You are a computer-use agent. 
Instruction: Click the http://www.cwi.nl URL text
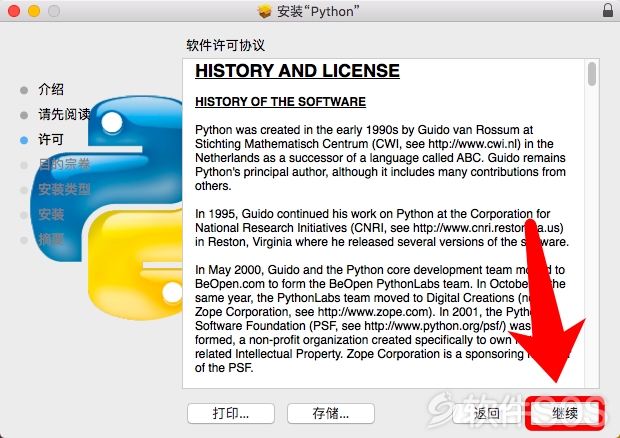tap(474, 144)
